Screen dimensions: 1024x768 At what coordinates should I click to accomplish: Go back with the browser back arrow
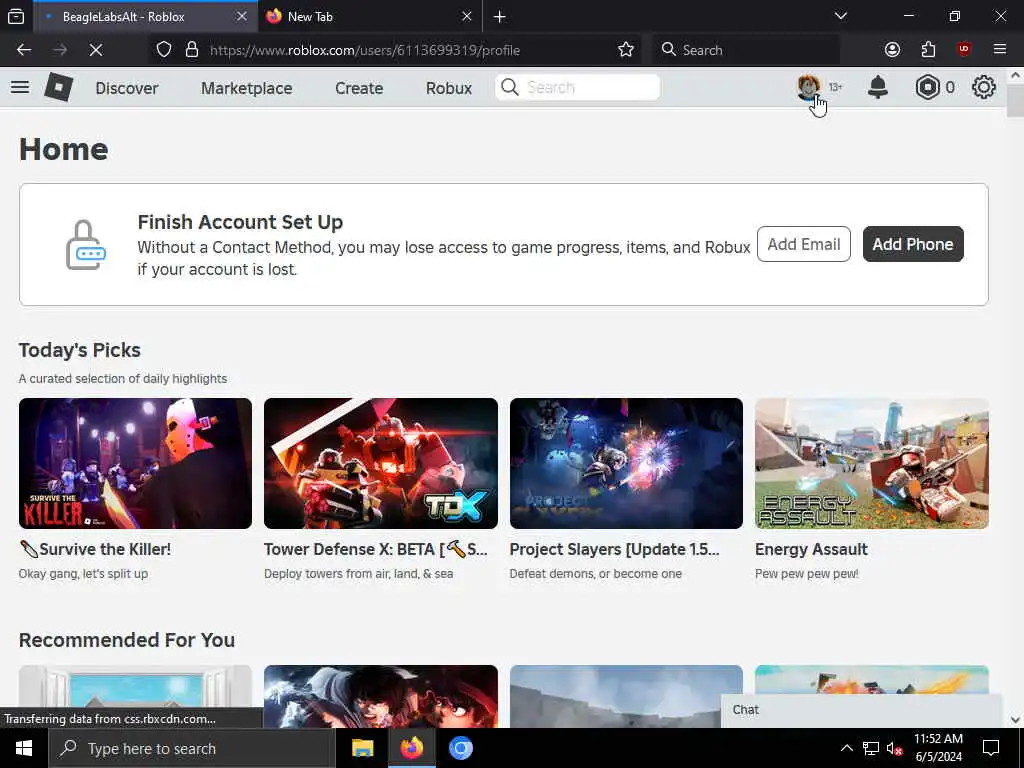tap(24, 50)
